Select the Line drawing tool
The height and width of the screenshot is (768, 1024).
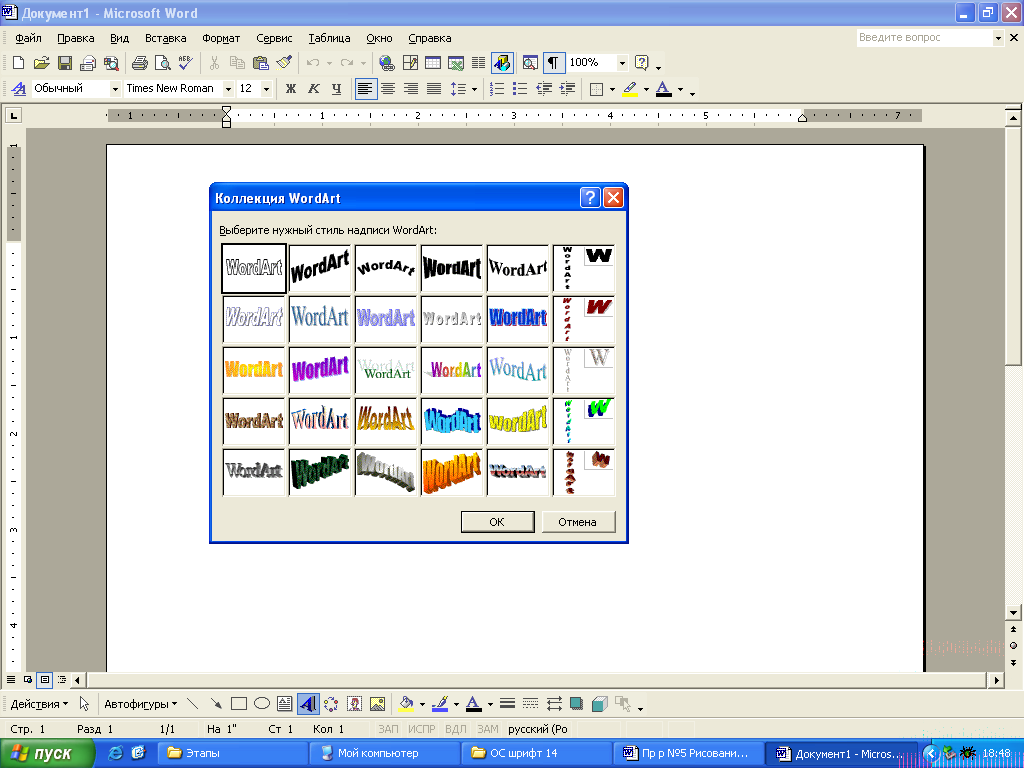(192, 703)
